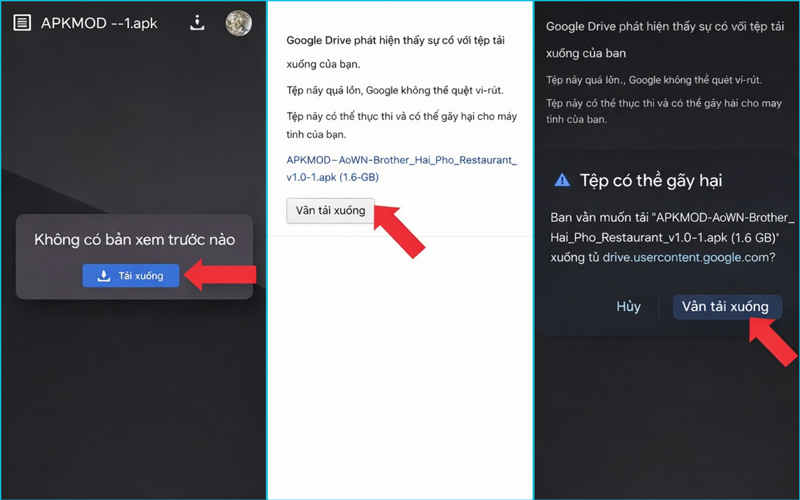Click the warning triangle icon in the dialog

562,181
